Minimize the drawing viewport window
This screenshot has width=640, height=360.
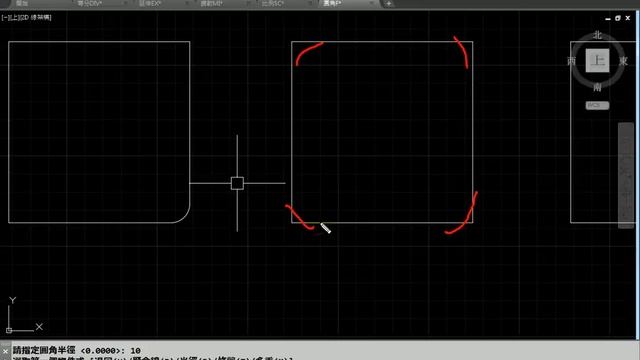click(x=608, y=18)
